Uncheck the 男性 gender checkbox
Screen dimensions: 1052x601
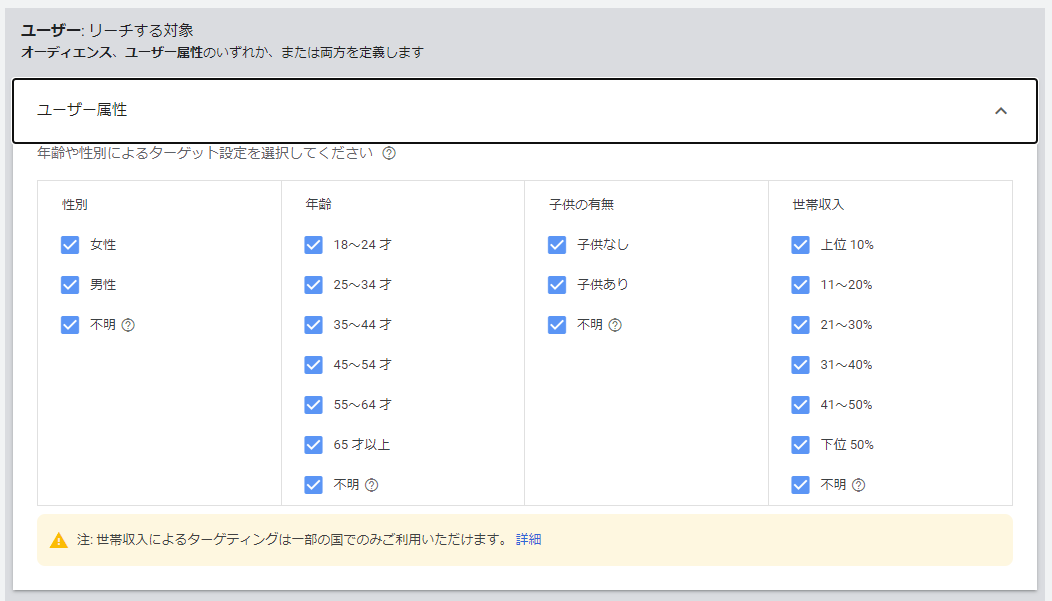point(70,285)
